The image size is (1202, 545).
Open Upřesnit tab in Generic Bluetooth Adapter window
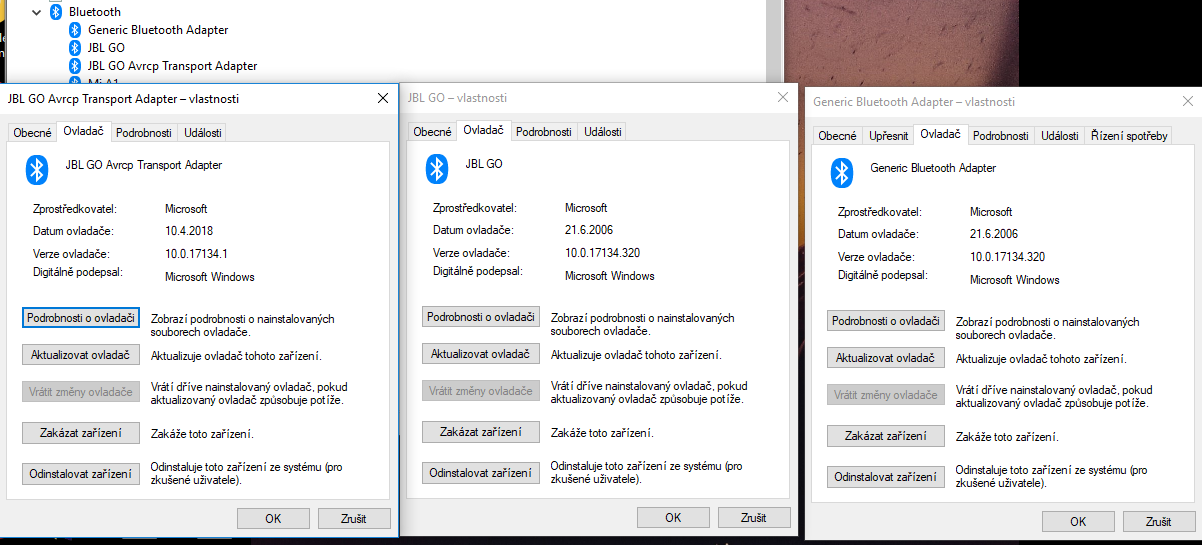[889, 136]
